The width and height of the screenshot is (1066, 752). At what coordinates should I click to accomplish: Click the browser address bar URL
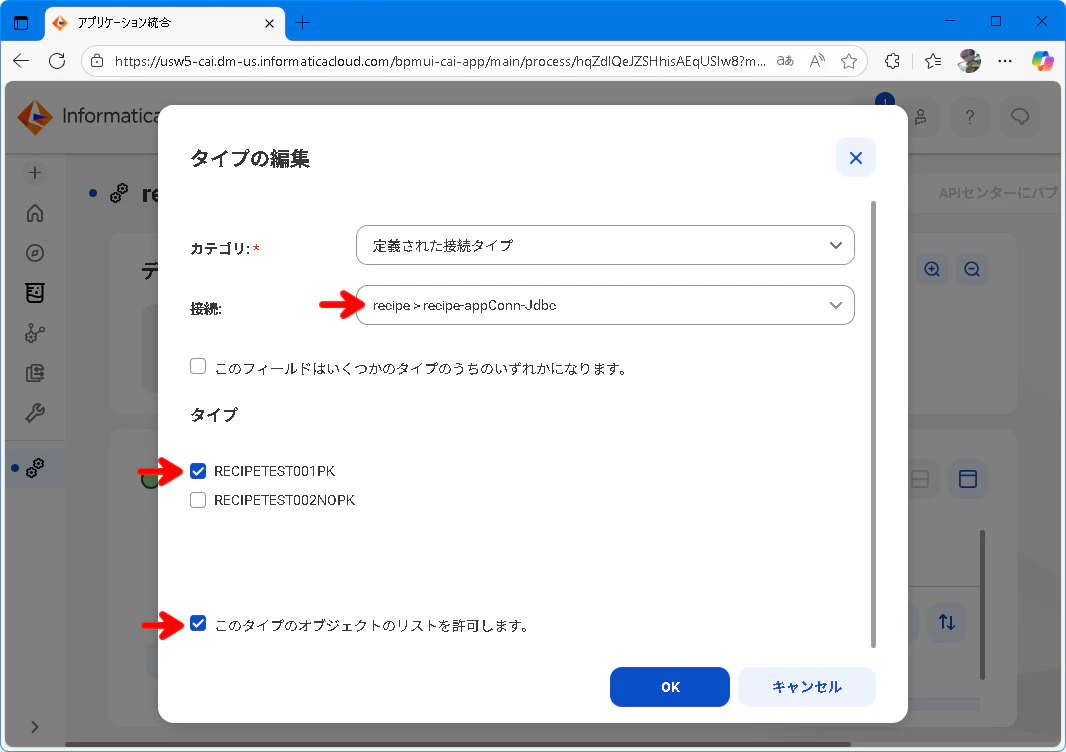pos(440,61)
